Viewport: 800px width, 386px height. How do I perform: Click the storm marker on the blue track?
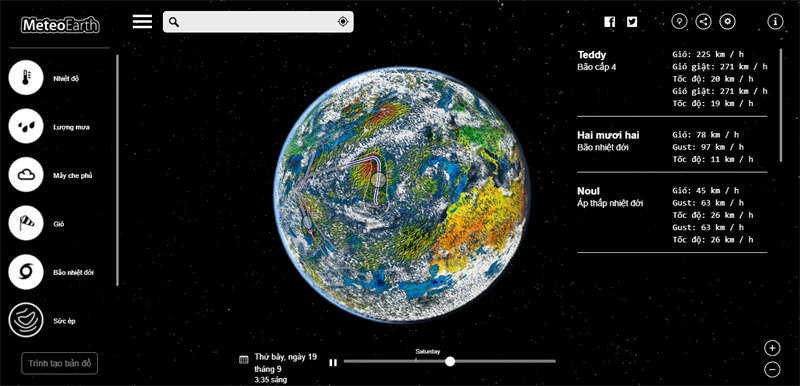pyautogui.click(x=378, y=179)
